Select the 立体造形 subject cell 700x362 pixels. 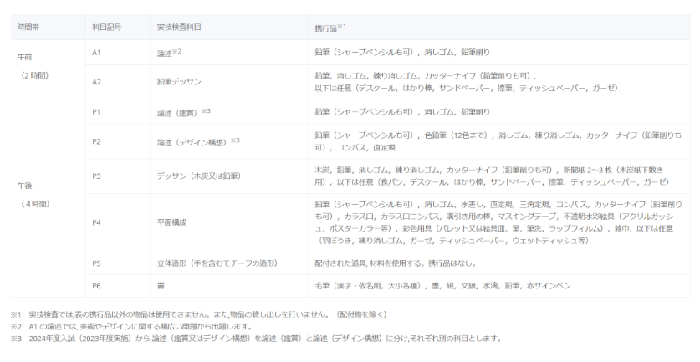(217, 264)
